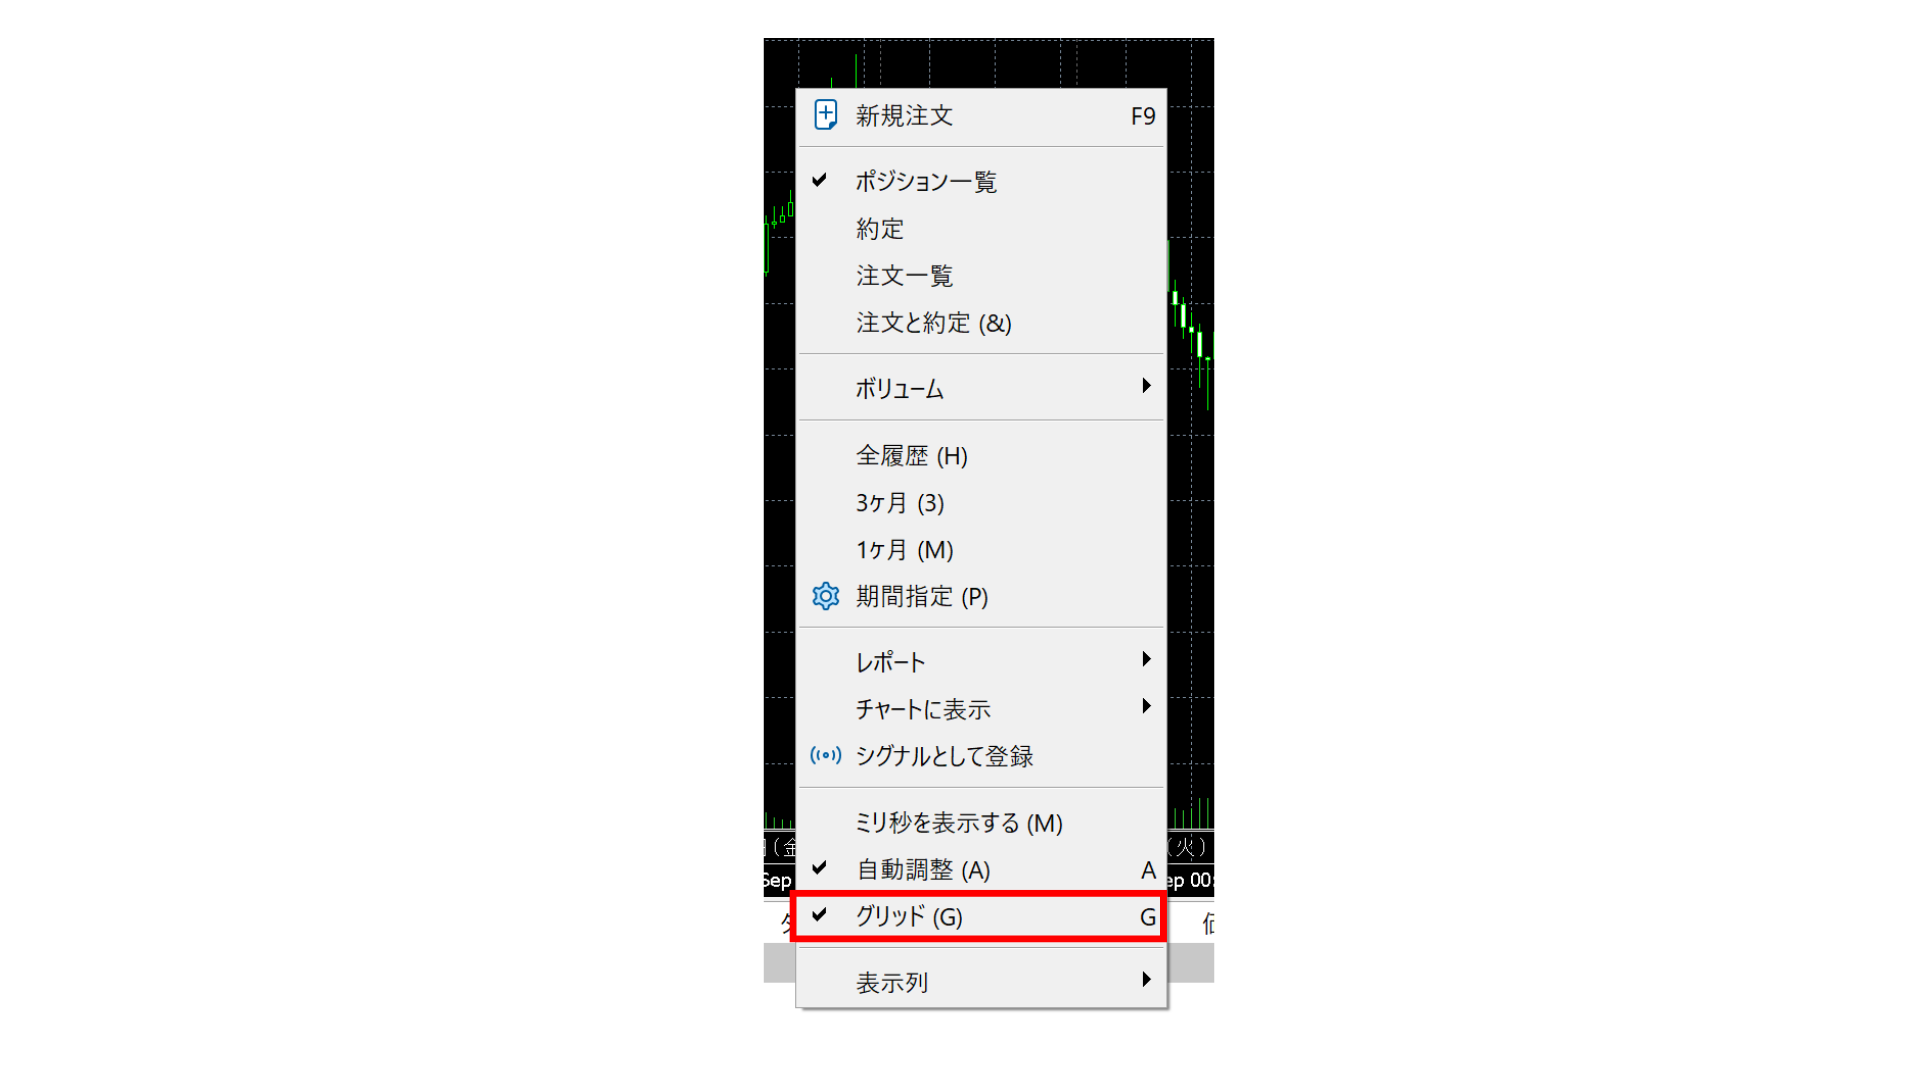Image resolution: width=1920 pixels, height=1080 pixels.
Task: Click the signal broadcast icon for シグナルとして登録
Action: click(x=825, y=755)
